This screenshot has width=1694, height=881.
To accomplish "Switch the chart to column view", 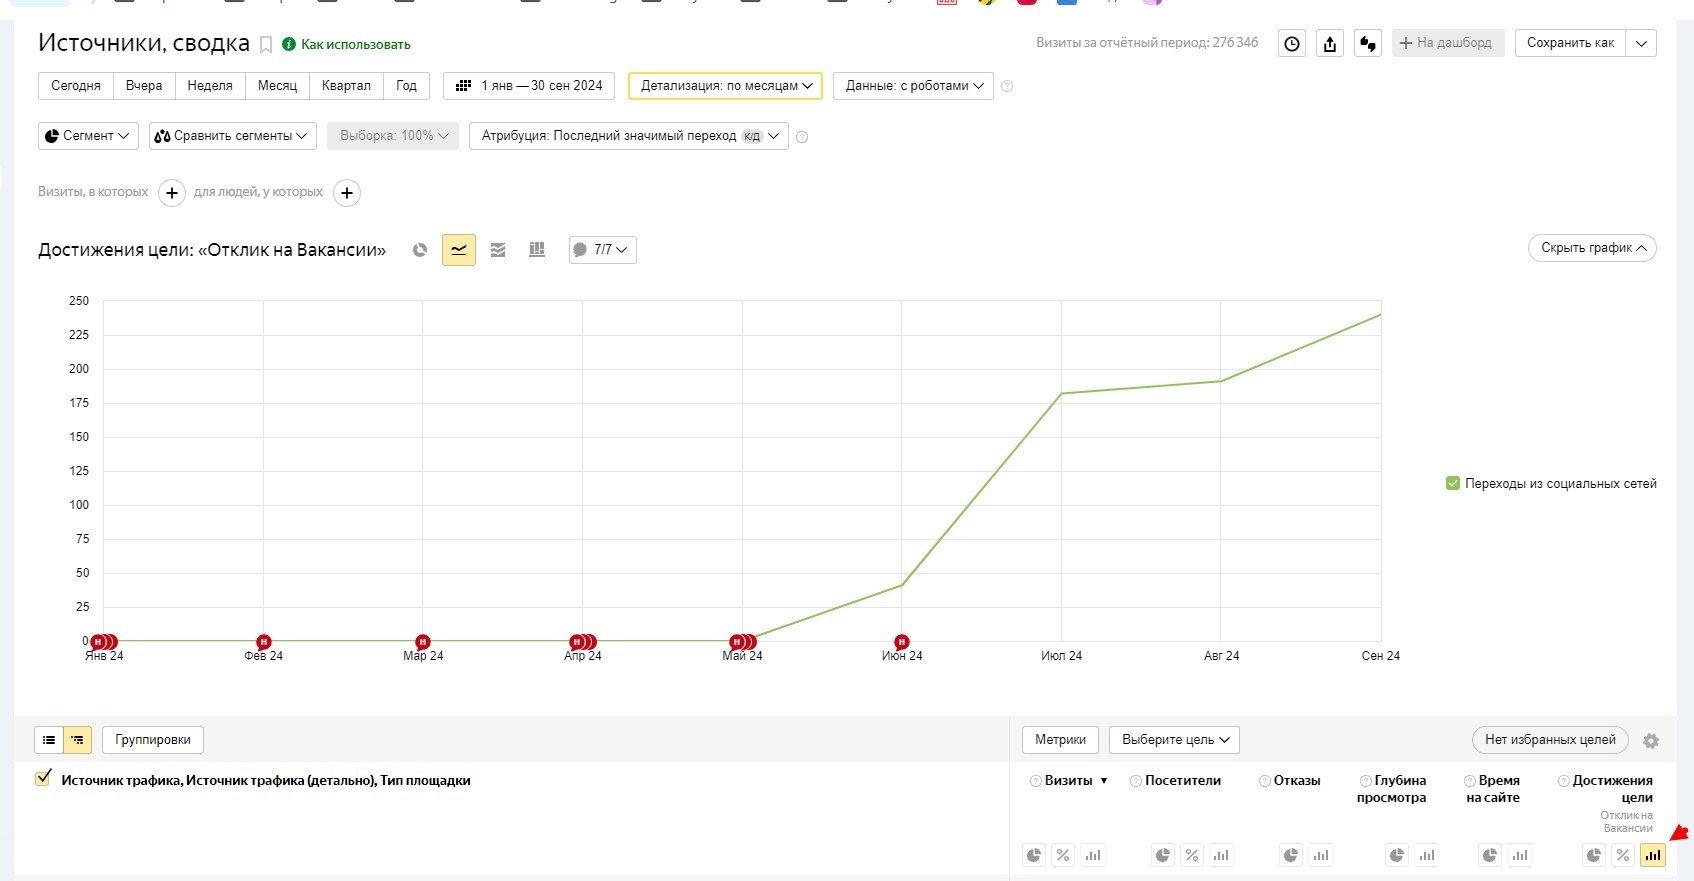I will [537, 250].
